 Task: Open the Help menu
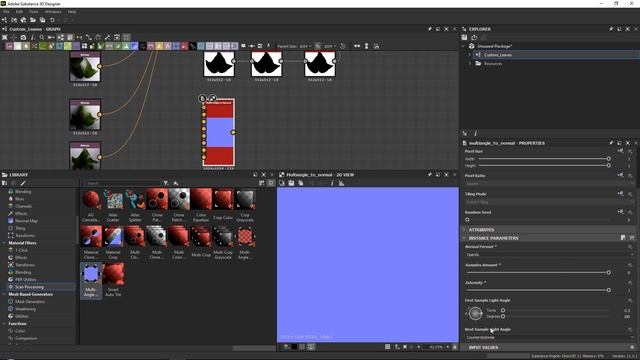click(x=72, y=12)
